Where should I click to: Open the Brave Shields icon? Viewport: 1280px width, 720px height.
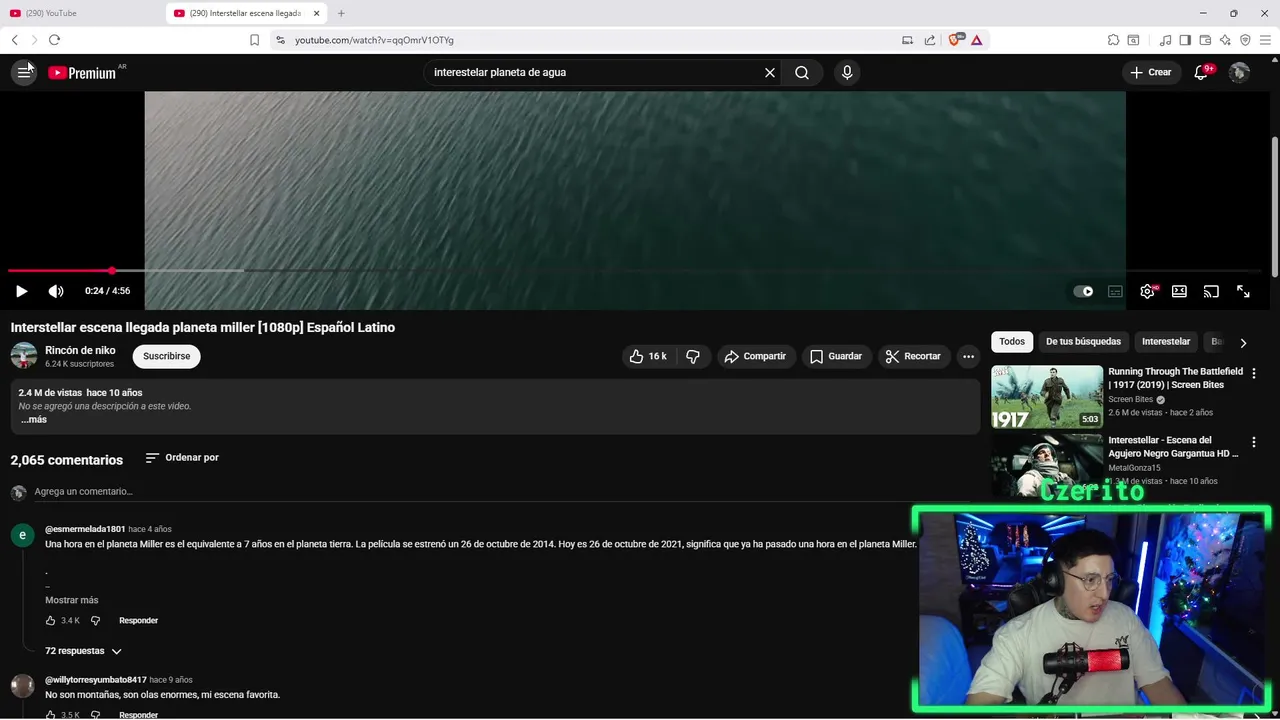click(954, 40)
